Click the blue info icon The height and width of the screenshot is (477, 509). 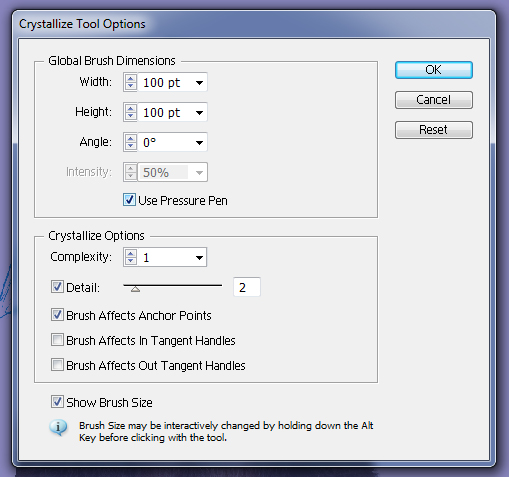pos(59,427)
